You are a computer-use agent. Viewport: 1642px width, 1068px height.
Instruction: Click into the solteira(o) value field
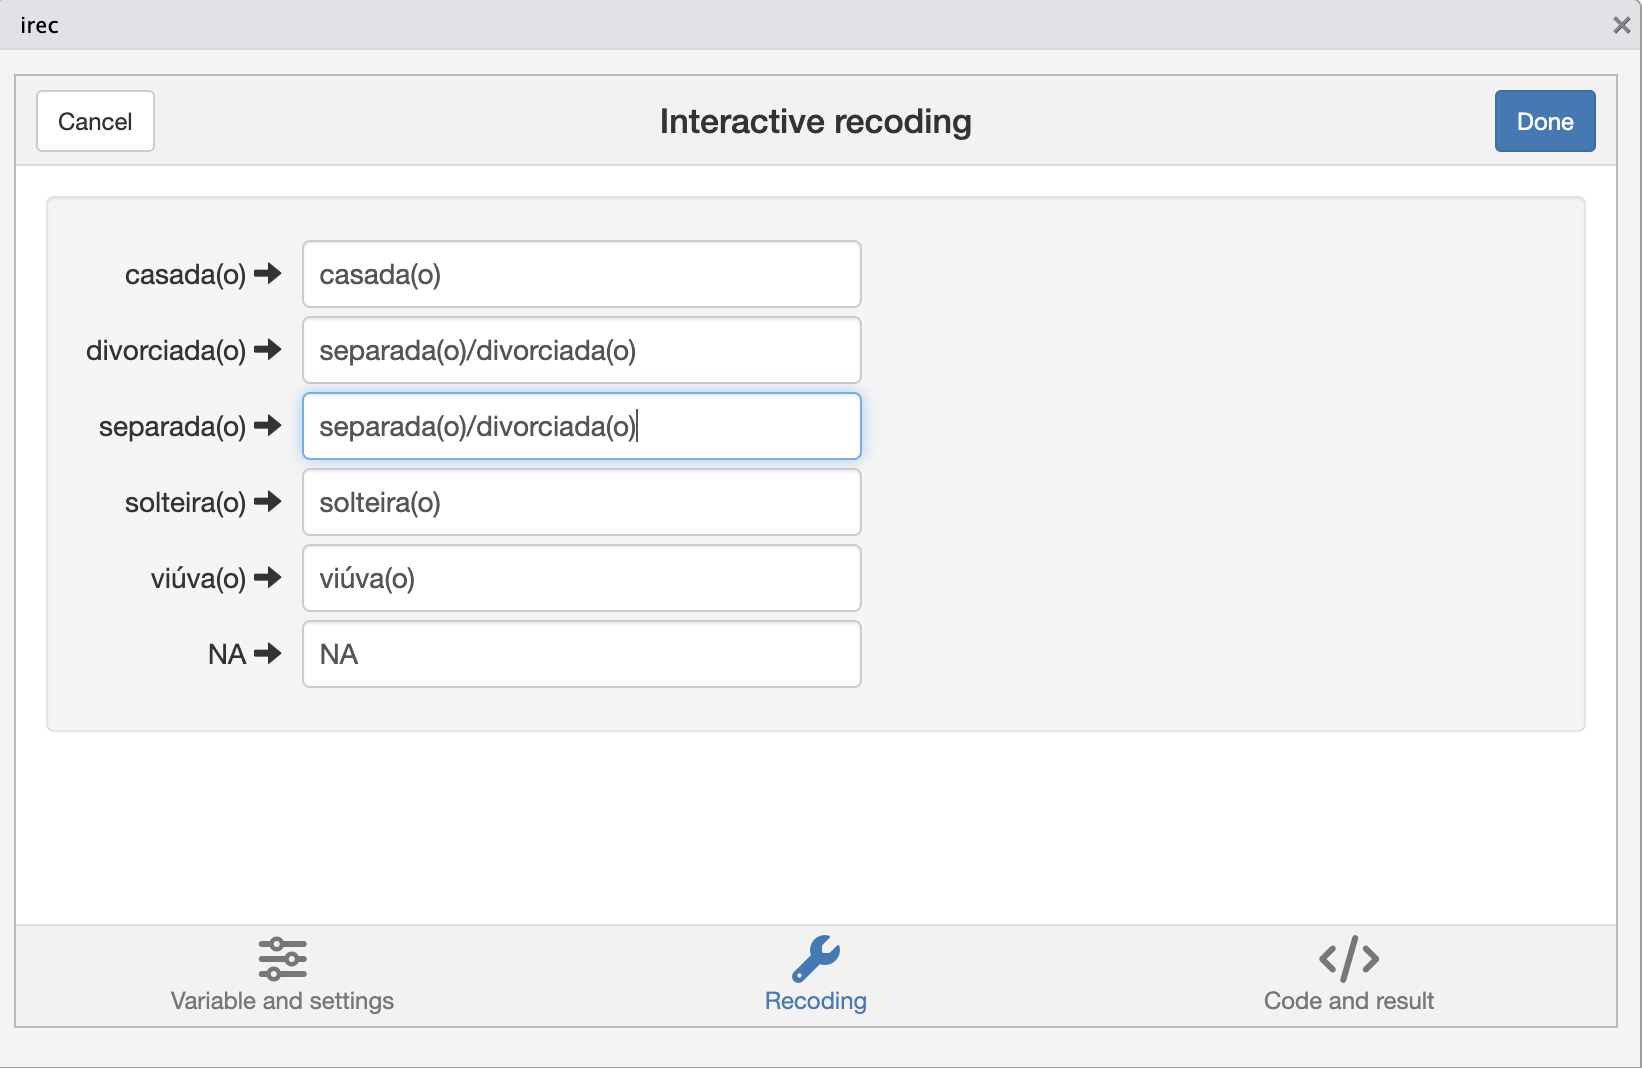581,502
